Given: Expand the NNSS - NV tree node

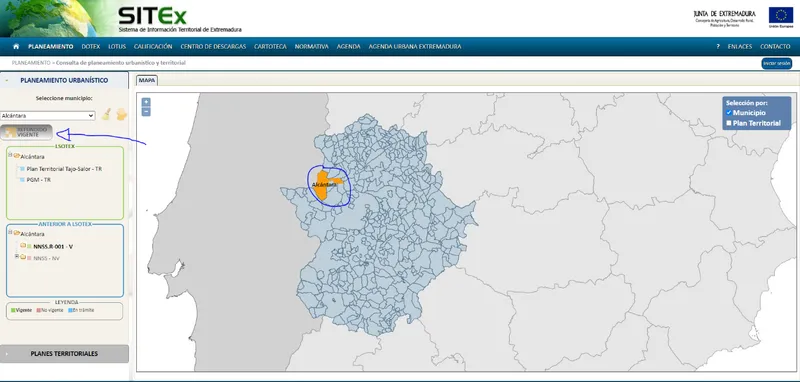Looking at the screenshot, I should click(x=17, y=257).
